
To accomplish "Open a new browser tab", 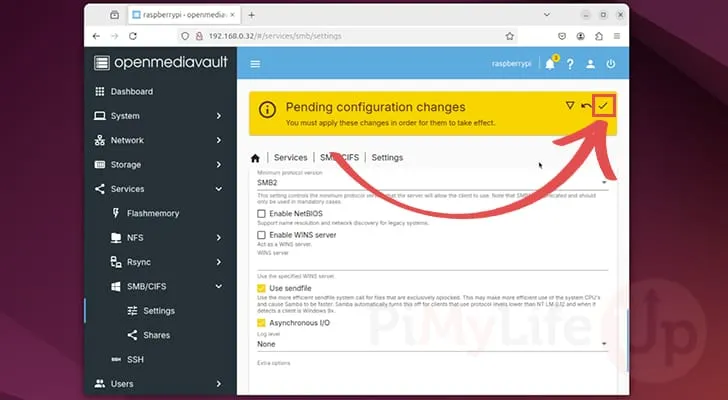I will (x=251, y=15).
